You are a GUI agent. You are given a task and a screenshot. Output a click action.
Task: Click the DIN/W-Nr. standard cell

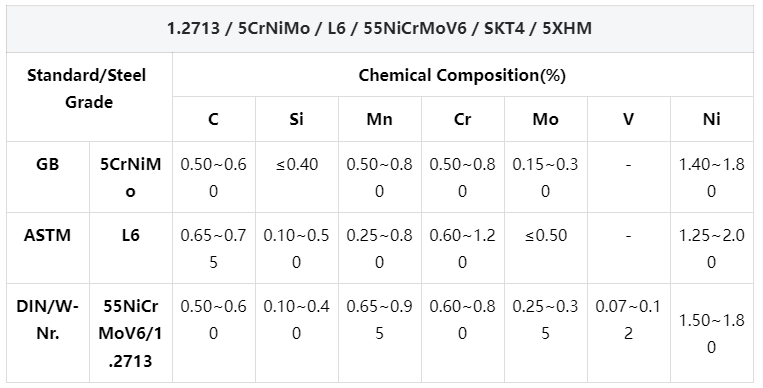pos(48,333)
